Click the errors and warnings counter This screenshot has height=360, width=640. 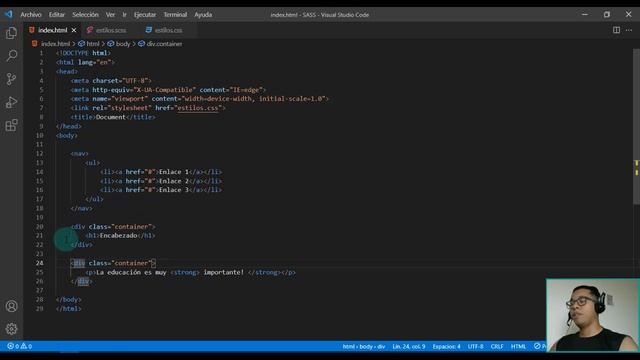tap(19, 346)
